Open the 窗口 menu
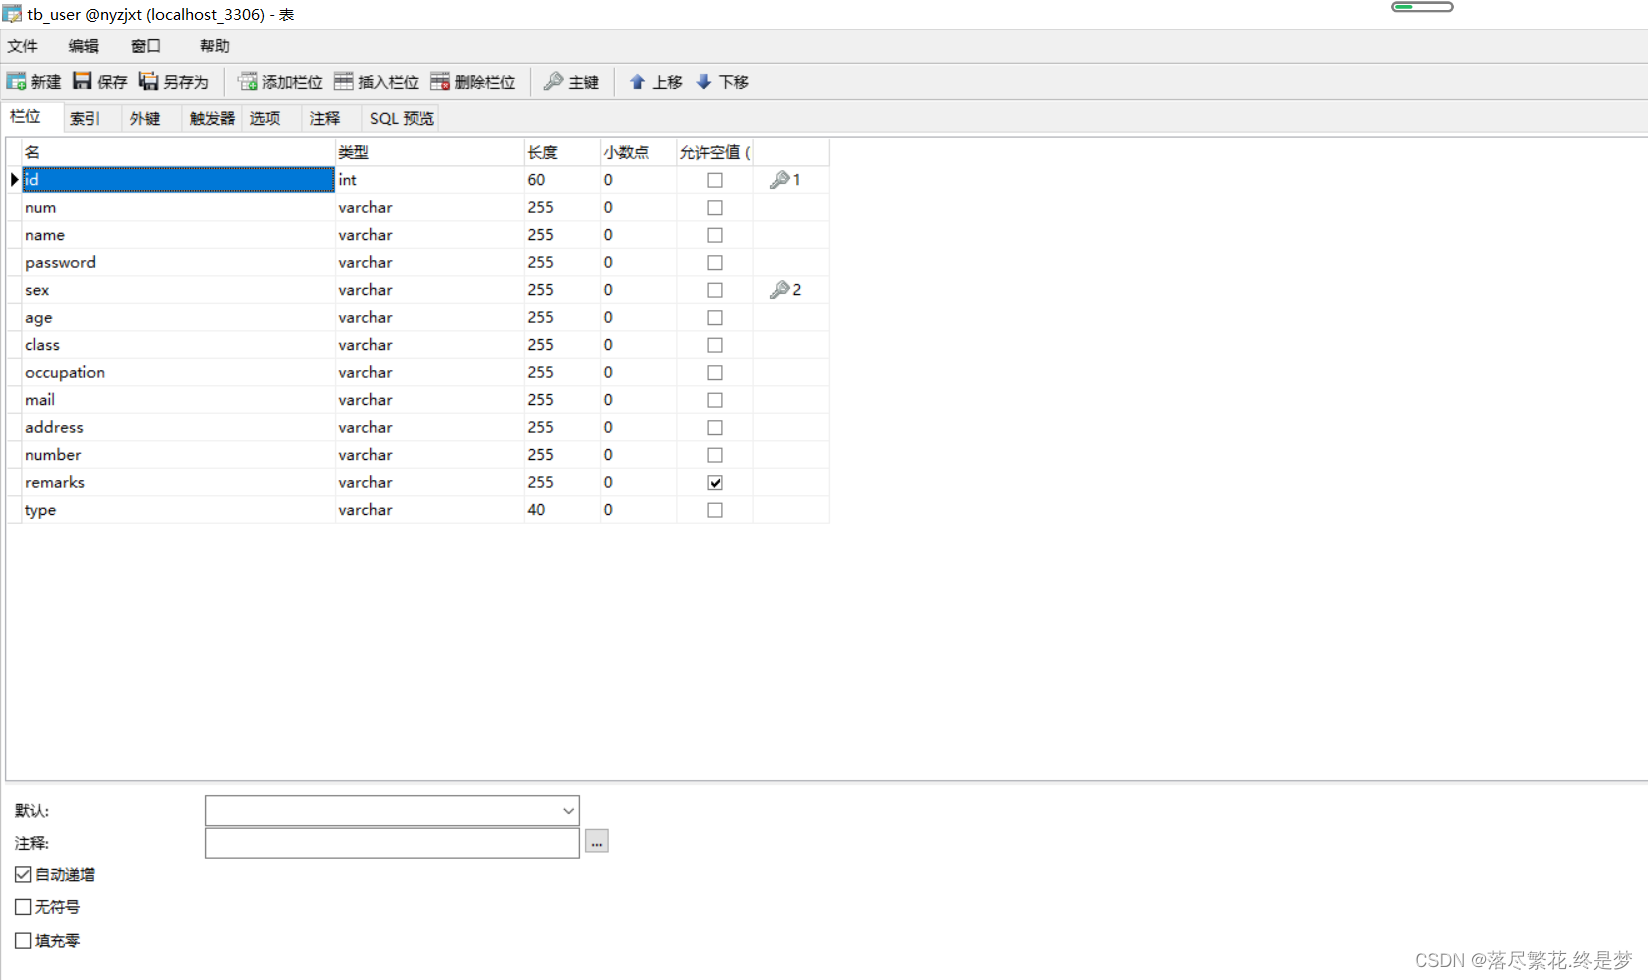Viewport: 1648px width, 980px height. click(144, 45)
